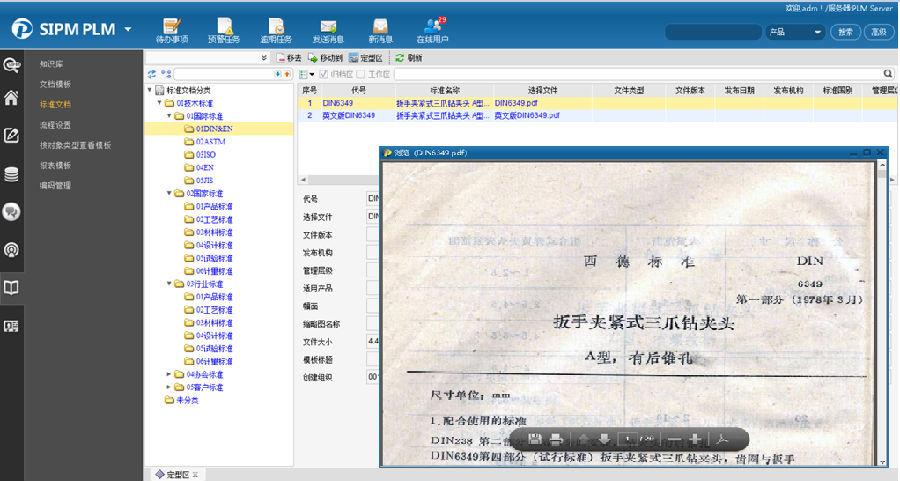Screen dimensions: 900x481
Task: Open the top search globe sidebar icon
Action: click(11, 64)
